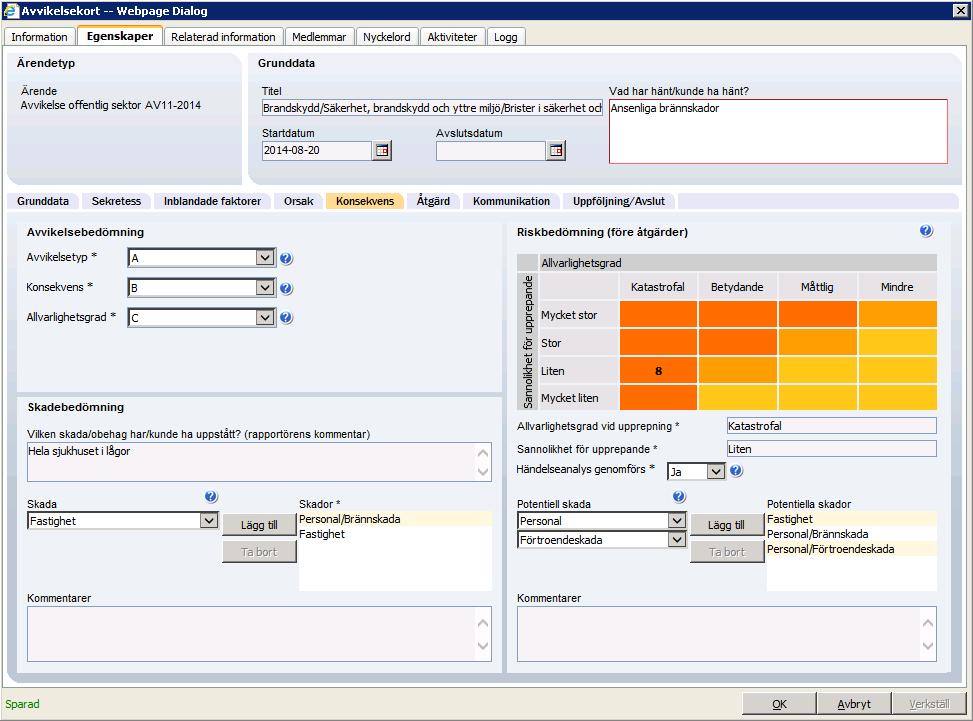Screen dimensions: 973x721
Task: Open the Händelseanalys genomförs Ja dropdown
Action: pyautogui.click(x=715, y=472)
